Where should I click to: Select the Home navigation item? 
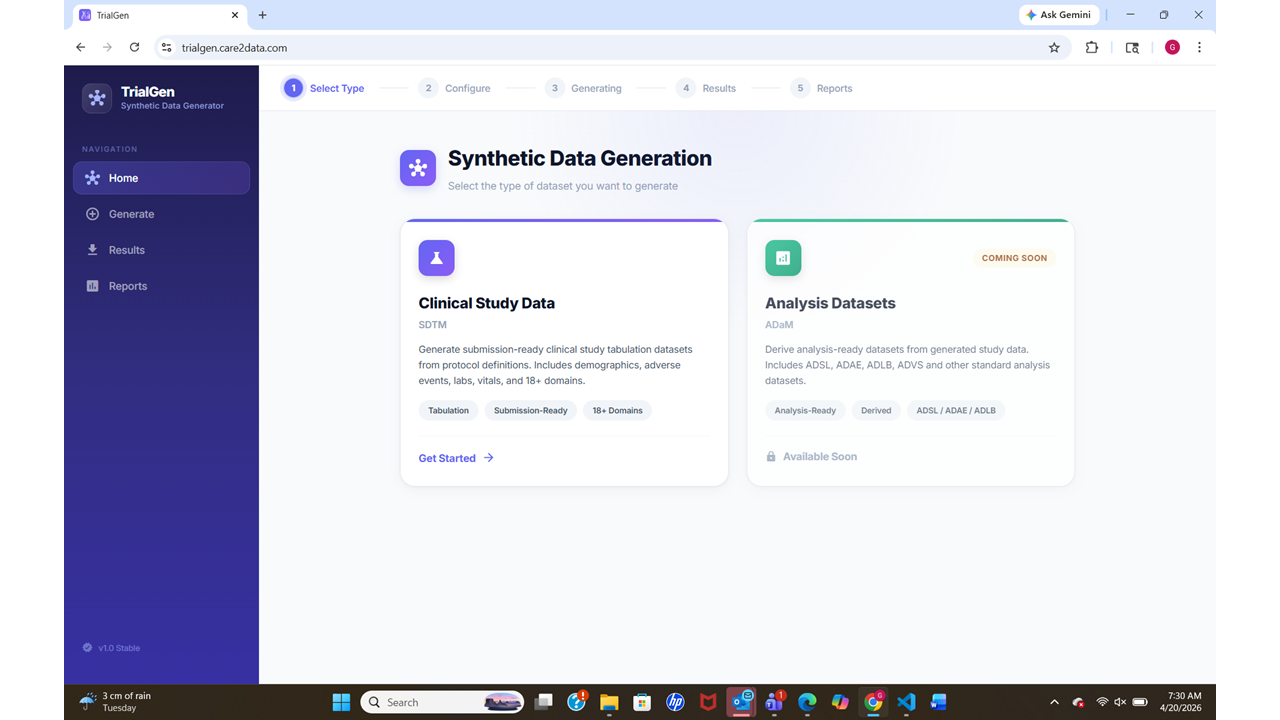pyautogui.click(x=161, y=178)
